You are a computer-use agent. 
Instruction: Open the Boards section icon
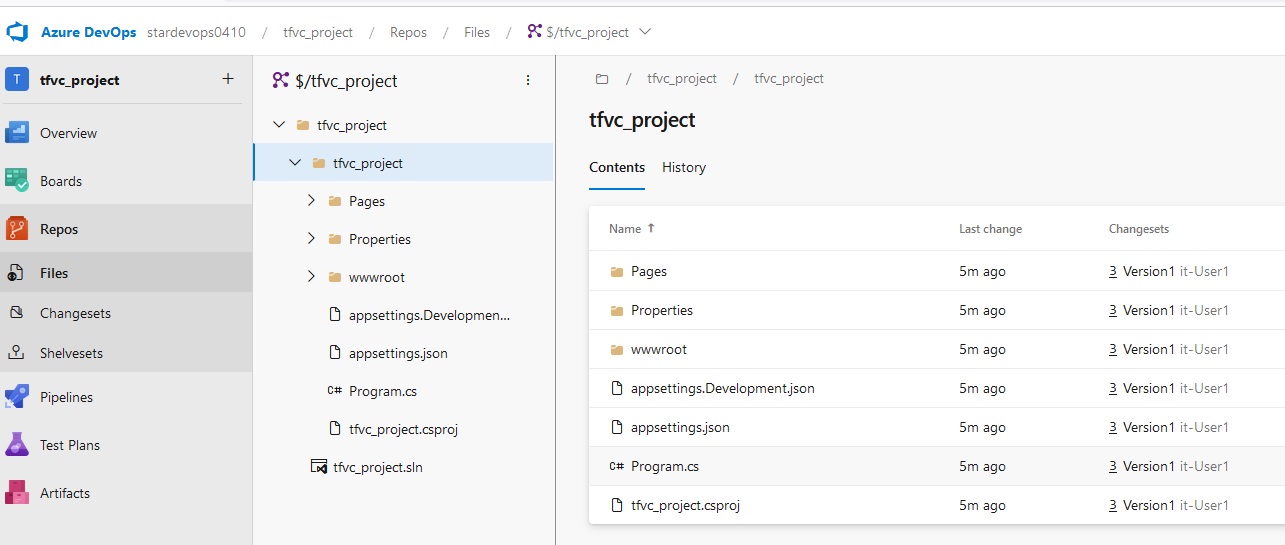point(17,181)
